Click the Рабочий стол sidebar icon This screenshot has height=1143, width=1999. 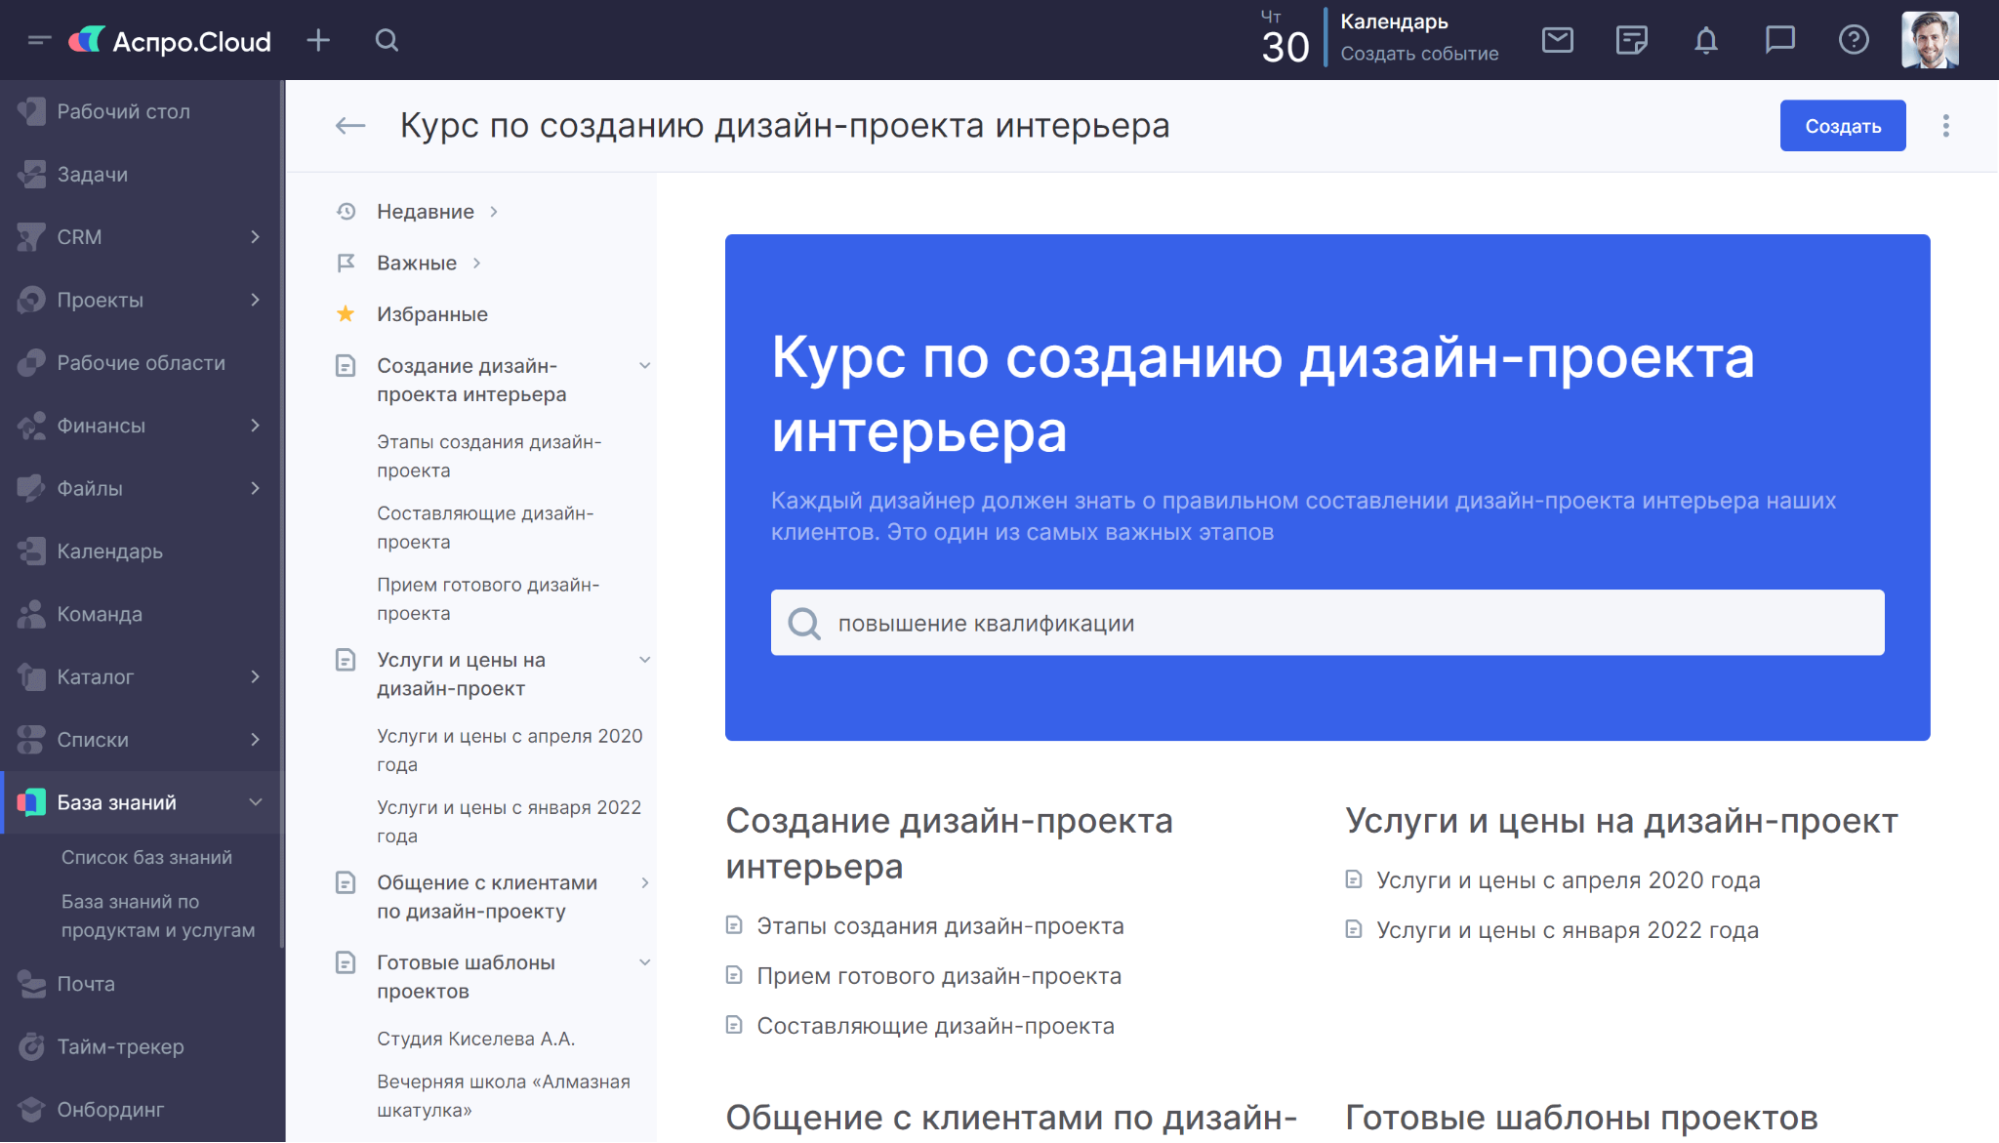point(31,111)
